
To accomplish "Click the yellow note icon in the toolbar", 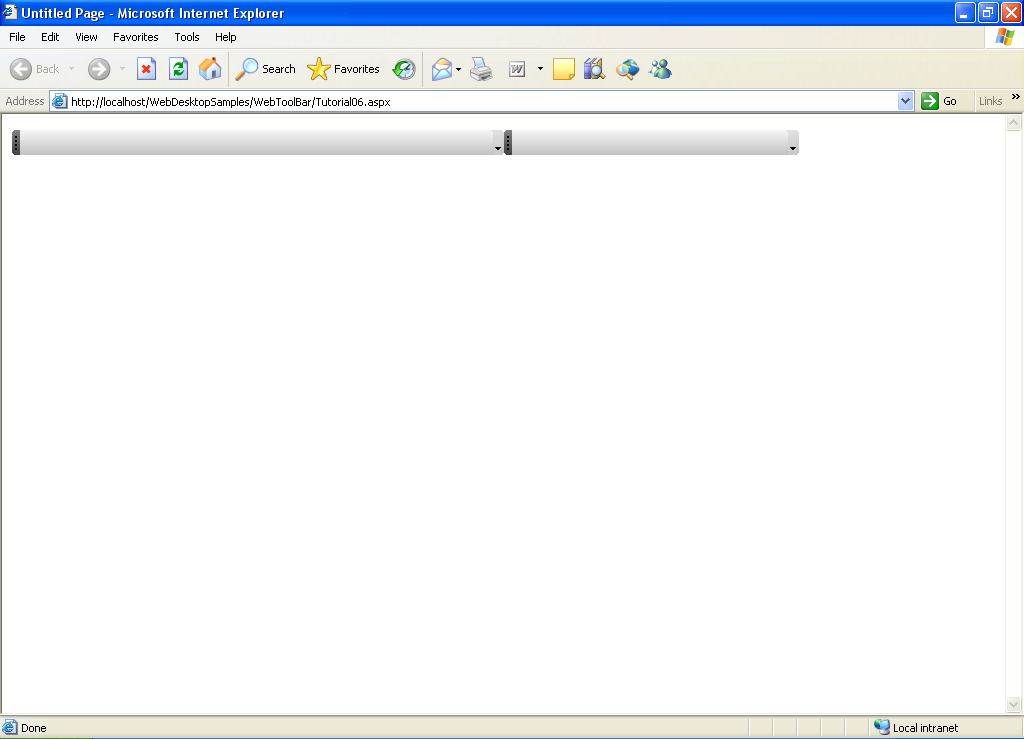I will click(x=563, y=69).
